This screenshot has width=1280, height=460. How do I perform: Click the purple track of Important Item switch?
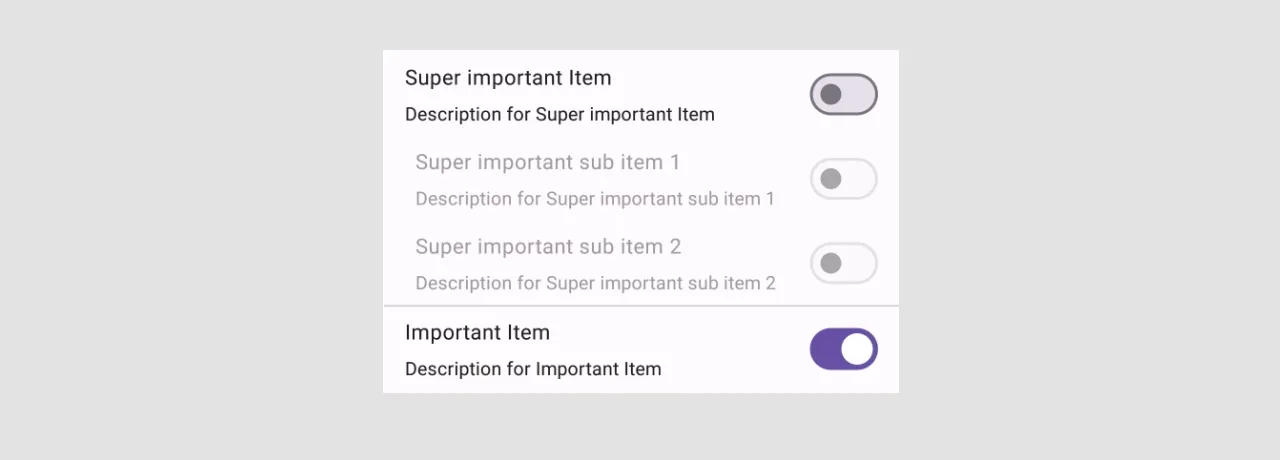click(x=824, y=349)
